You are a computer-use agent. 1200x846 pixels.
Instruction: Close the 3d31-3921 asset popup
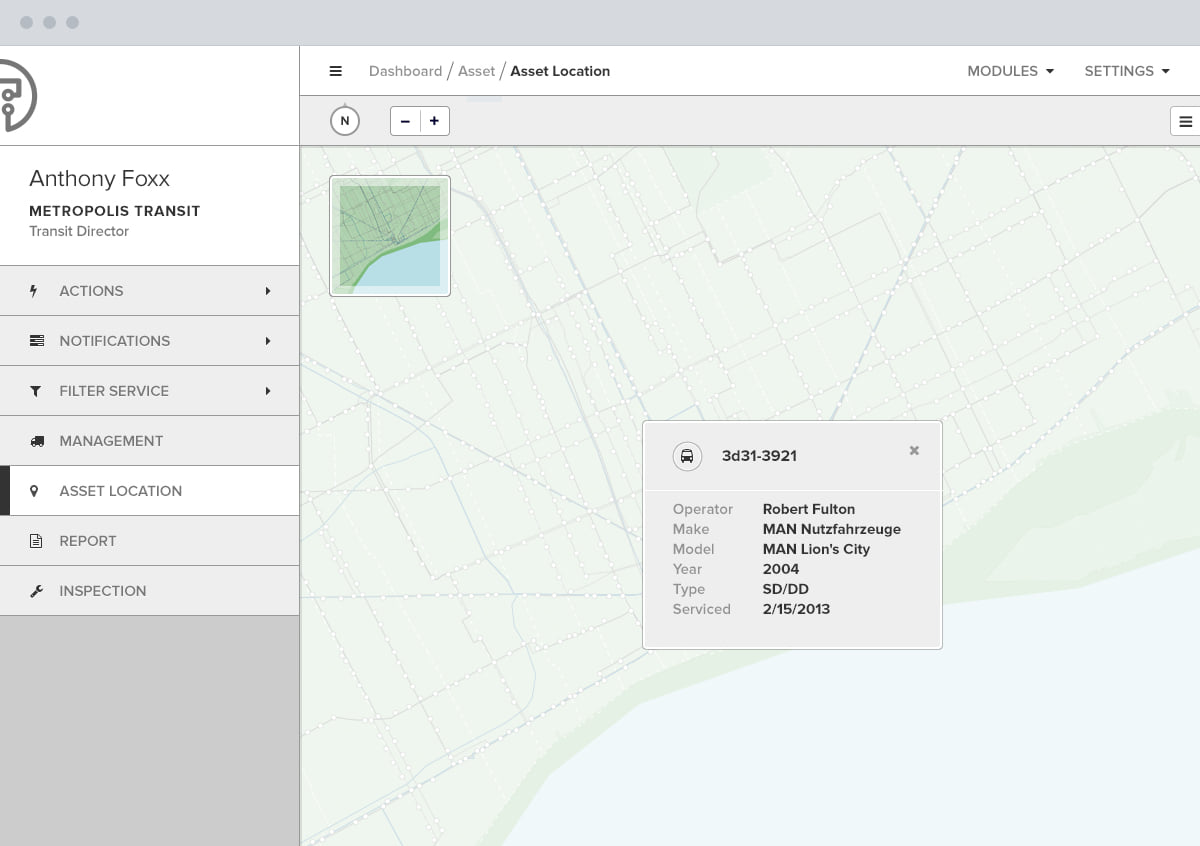(914, 451)
